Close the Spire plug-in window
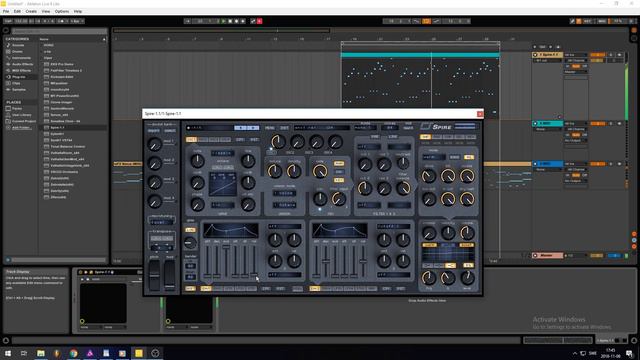Image resolution: width=640 pixels, height=360 pixels. click(x=480, y=113)
